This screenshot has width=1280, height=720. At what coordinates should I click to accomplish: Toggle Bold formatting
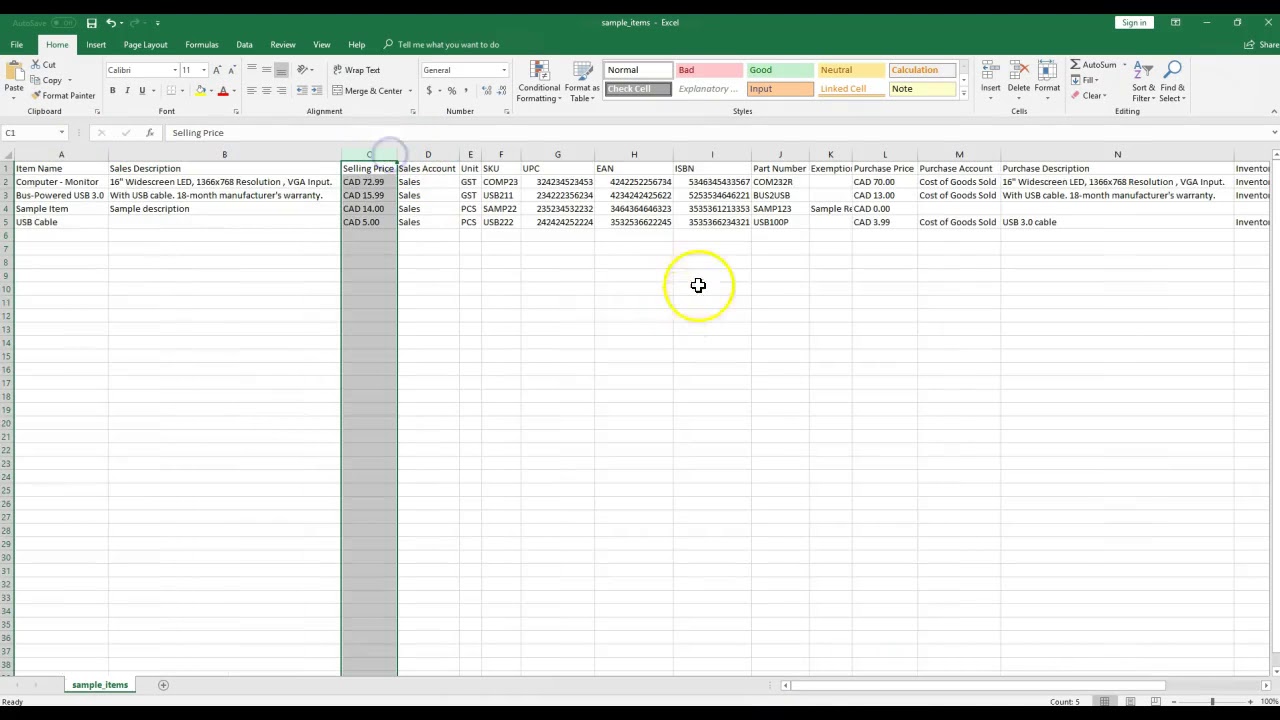coord(112,91)
